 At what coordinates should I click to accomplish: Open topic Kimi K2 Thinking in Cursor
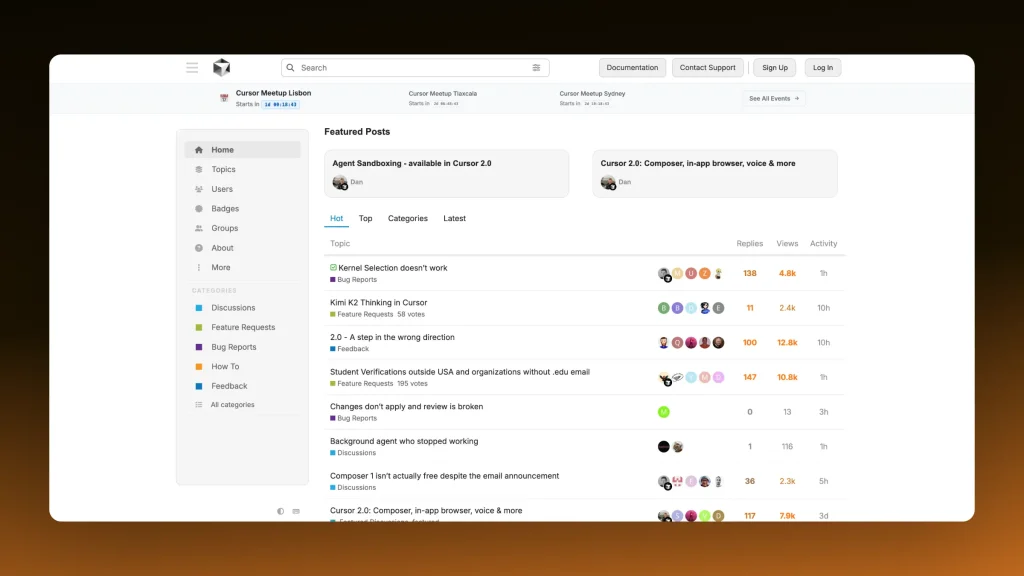click(378, 302)
